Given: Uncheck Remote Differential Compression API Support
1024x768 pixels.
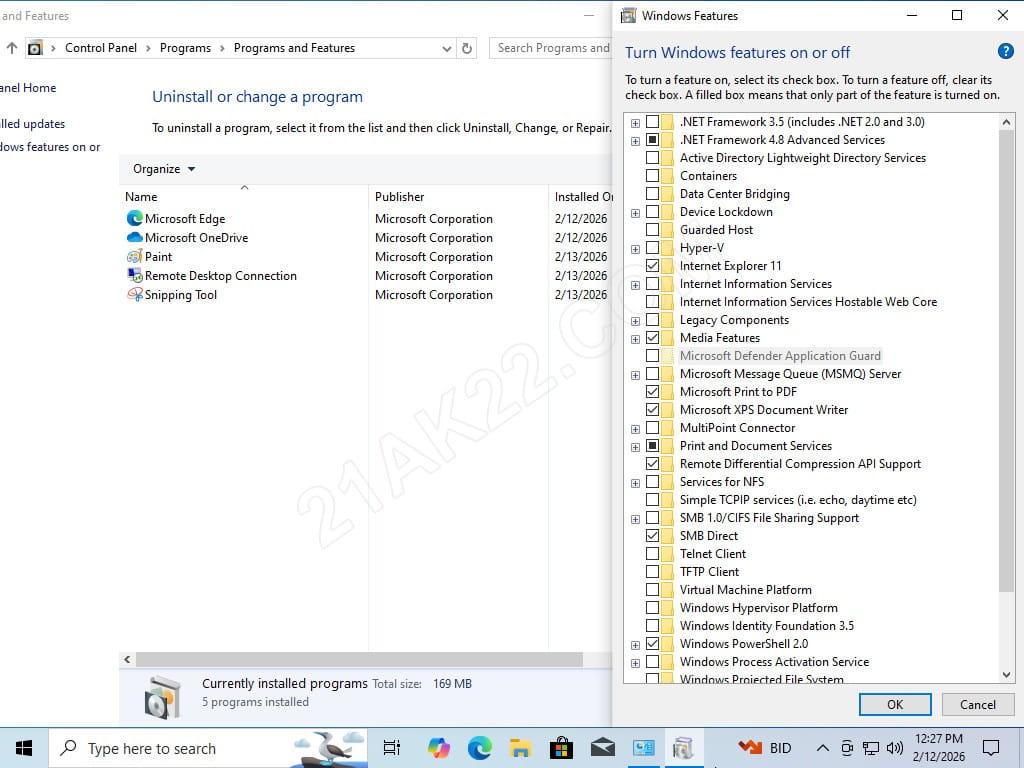Looking at the screenshot, I should (652, 464).
